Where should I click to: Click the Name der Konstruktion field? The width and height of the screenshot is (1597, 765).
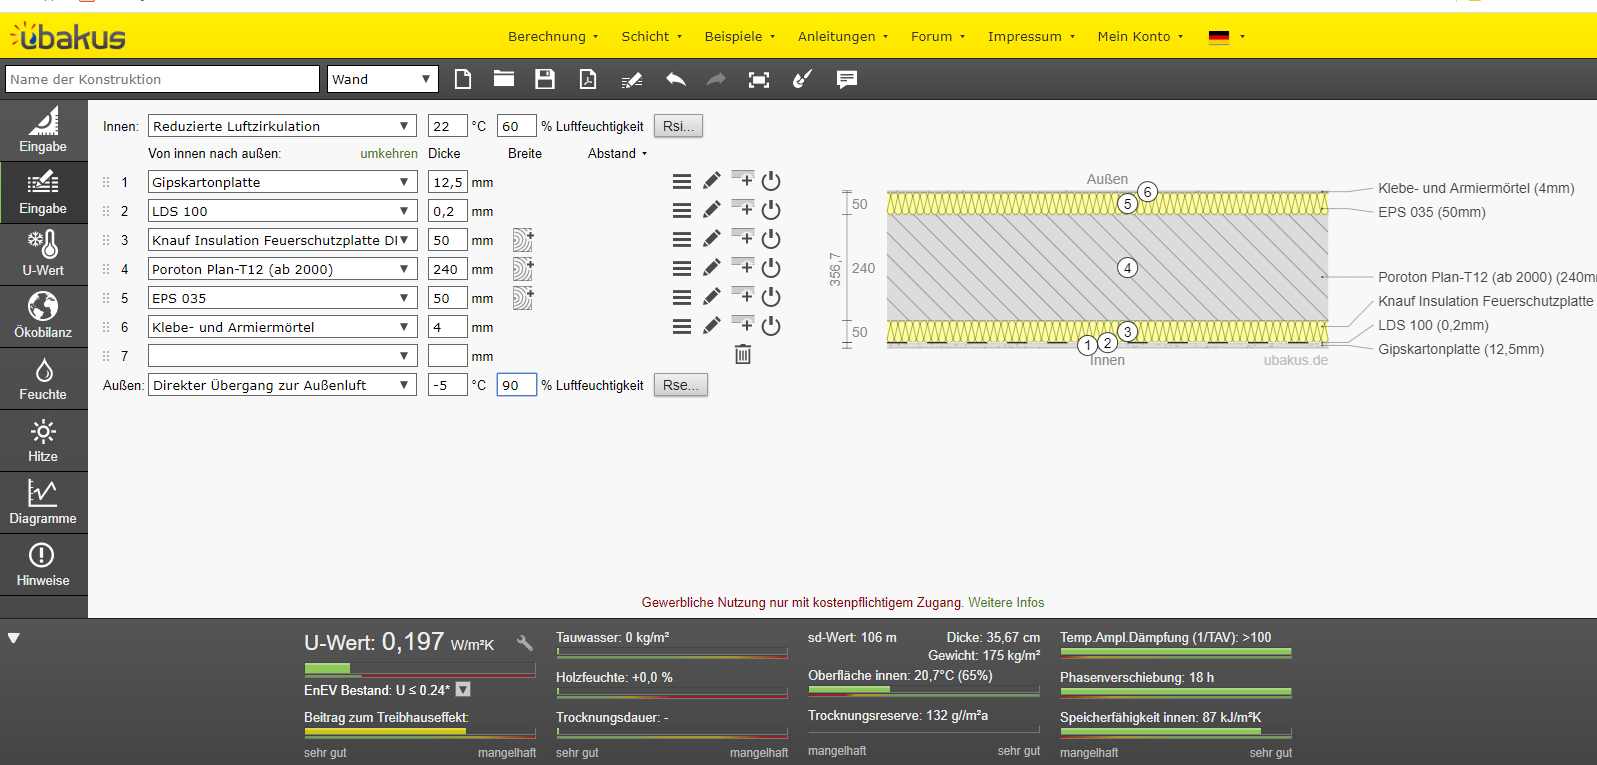pyautogui.click(x=163, y=79)
